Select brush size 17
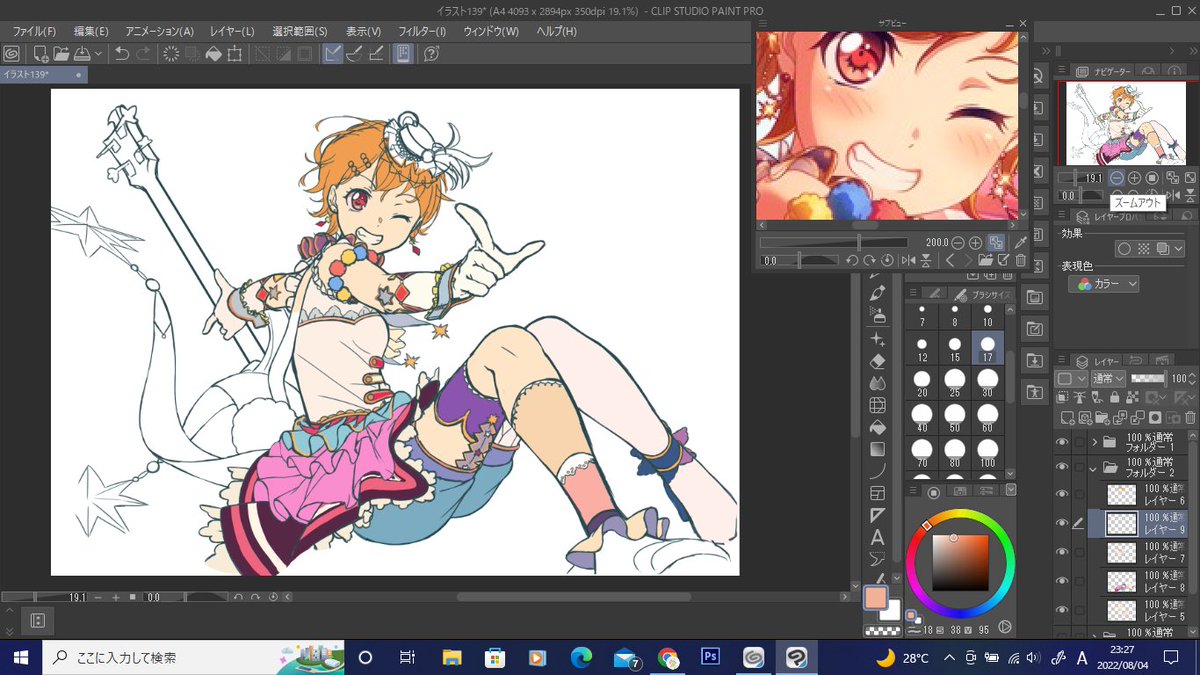1200x675 pixels. (x=988, y=349)
